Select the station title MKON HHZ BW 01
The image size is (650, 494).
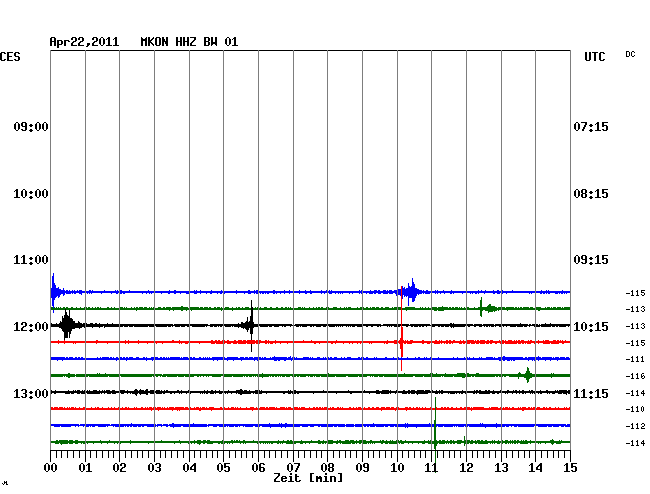(x=189, y=42)
